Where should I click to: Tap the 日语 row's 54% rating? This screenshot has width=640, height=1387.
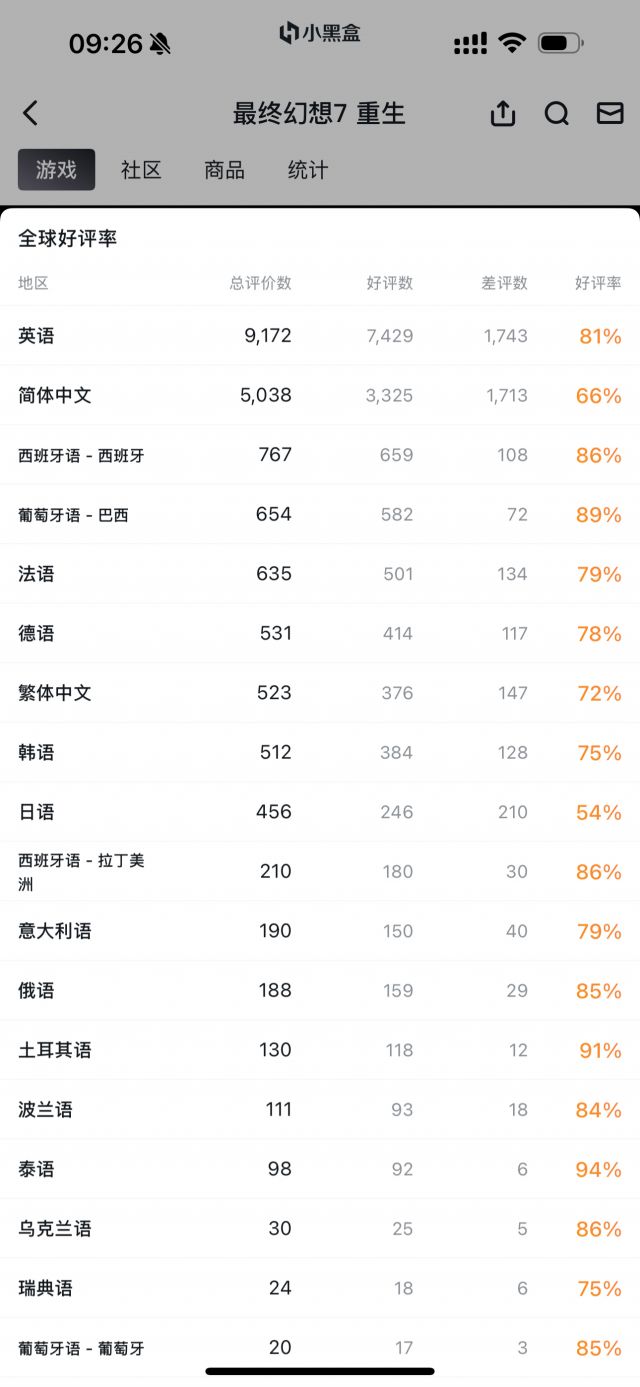(598, 812)
